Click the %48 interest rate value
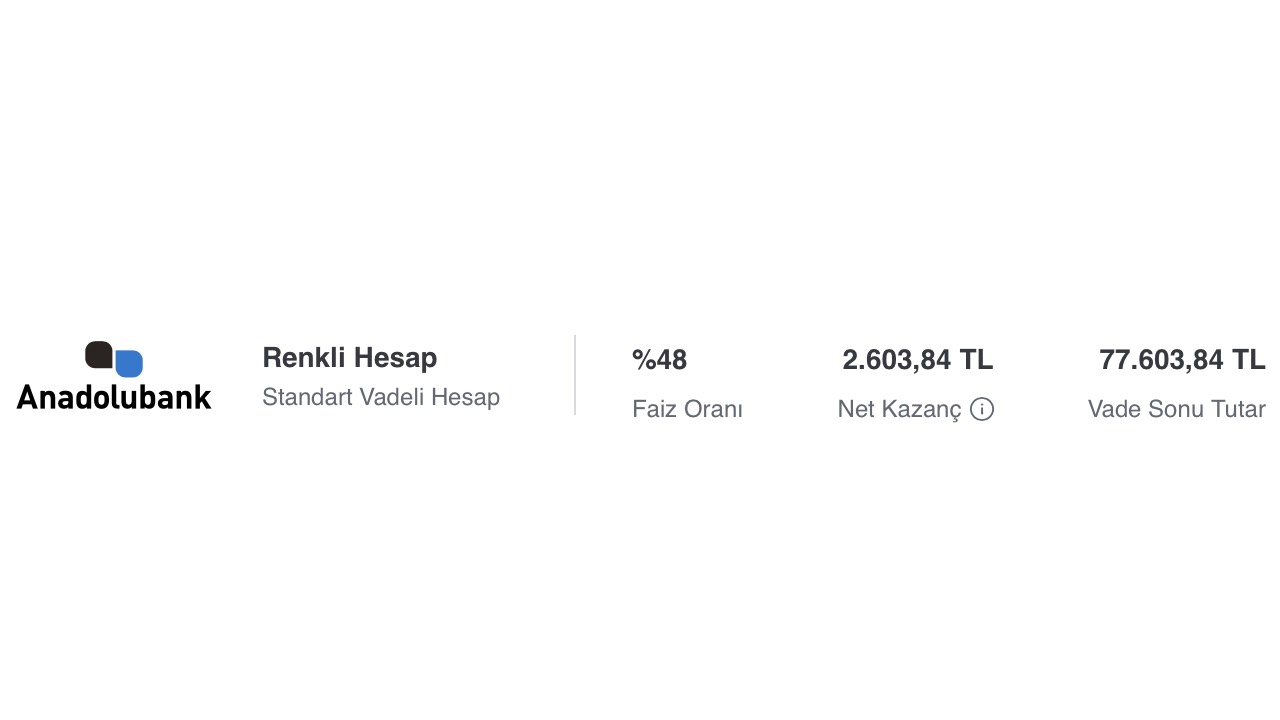This screenshot has height=720, width=1280. (x=659, y=360)
